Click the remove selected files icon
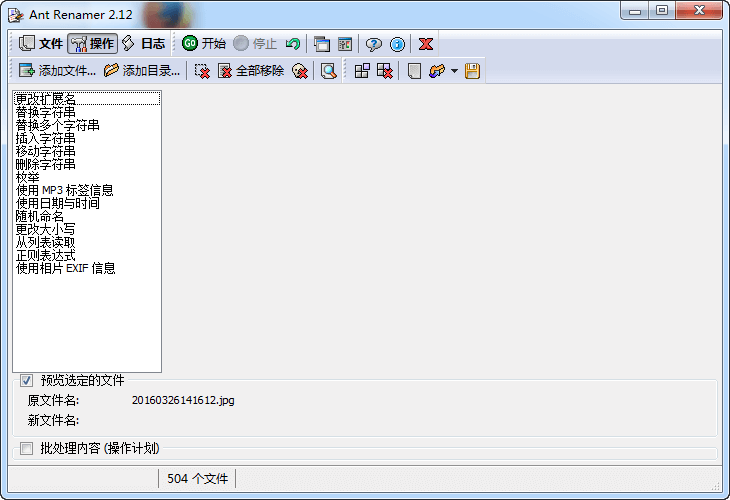 click(x=202, y=71)
